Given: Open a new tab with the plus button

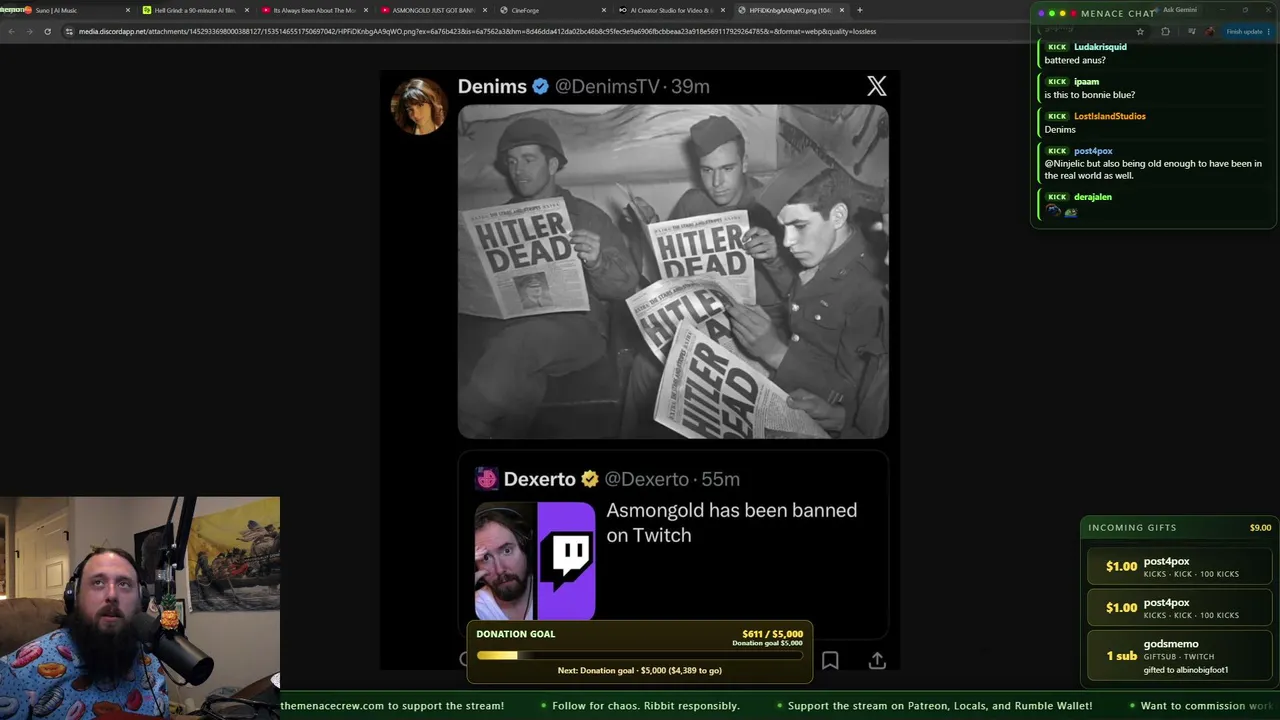Looking at the screenshot, I should coord(861,10).
